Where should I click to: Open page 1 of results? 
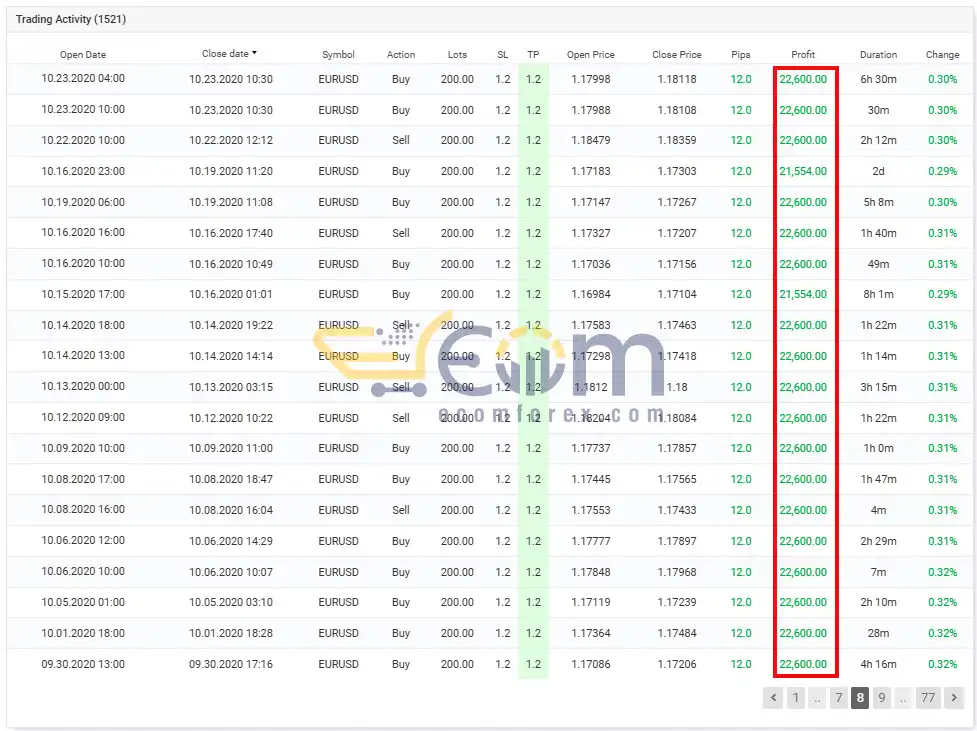click(795, 697)
